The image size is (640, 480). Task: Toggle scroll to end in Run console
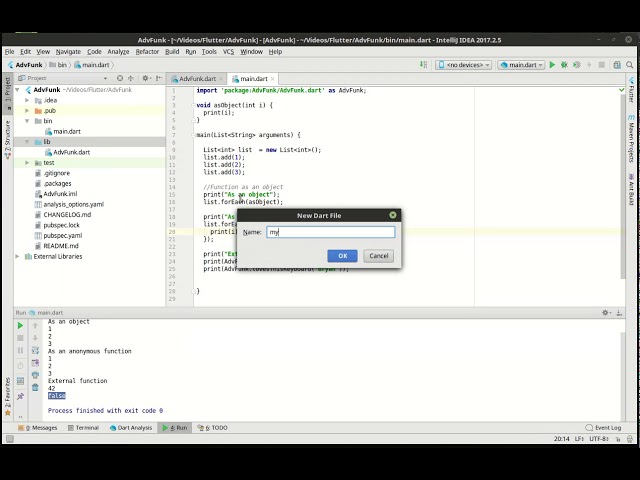pos(35,363)
